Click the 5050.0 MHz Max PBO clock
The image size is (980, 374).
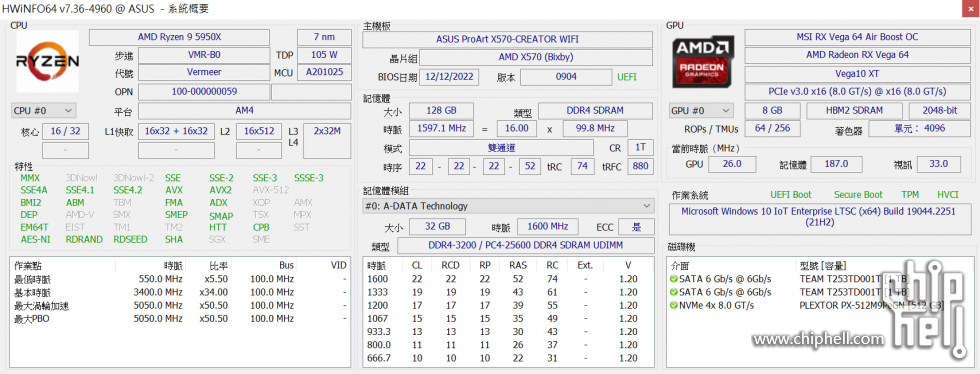point(158,319)
